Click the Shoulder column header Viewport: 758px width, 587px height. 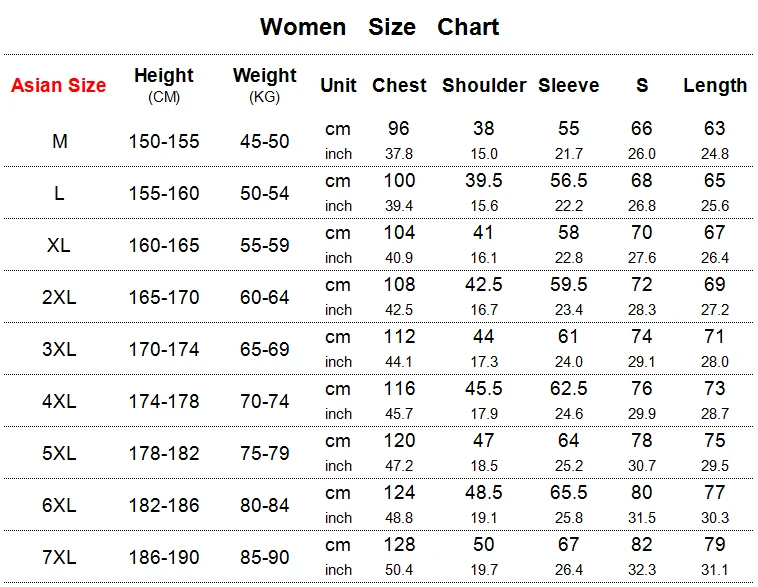click(484, 86)
